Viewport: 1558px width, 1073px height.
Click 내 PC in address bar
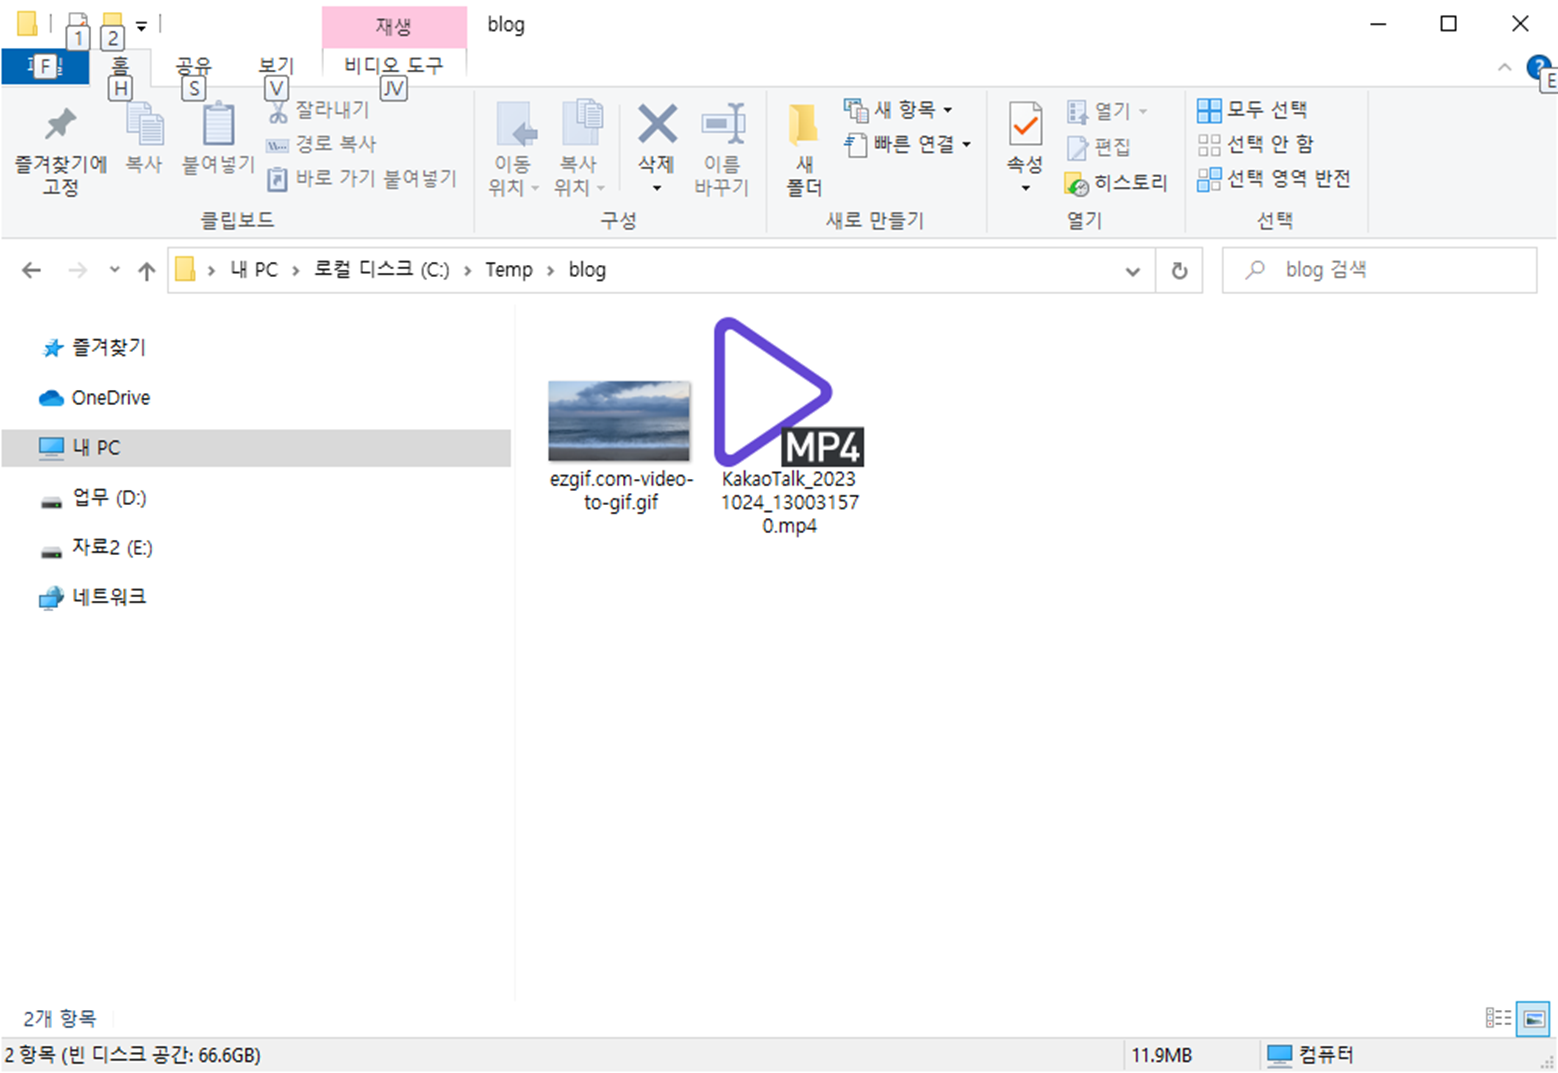point(254,270)
